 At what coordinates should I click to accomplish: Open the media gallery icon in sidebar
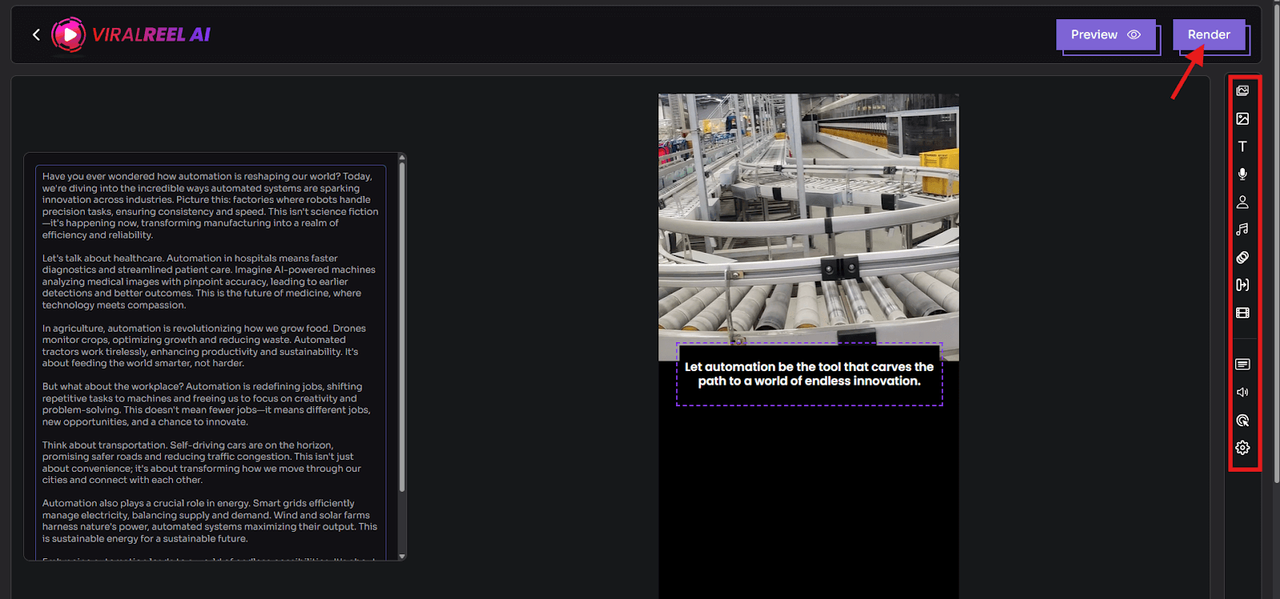pyautogui.click(x=1242, y=91)
